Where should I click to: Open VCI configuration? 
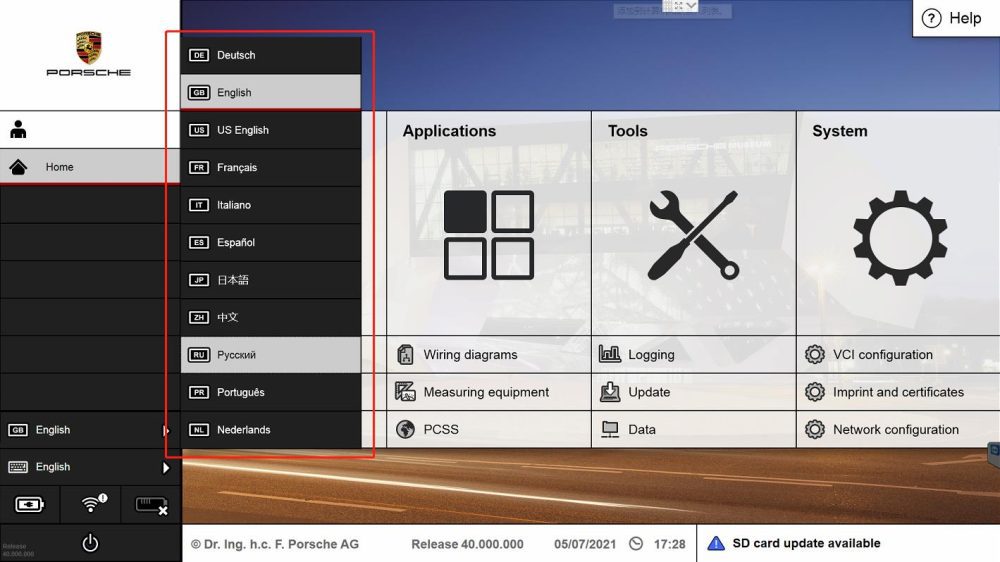point(882,355)
